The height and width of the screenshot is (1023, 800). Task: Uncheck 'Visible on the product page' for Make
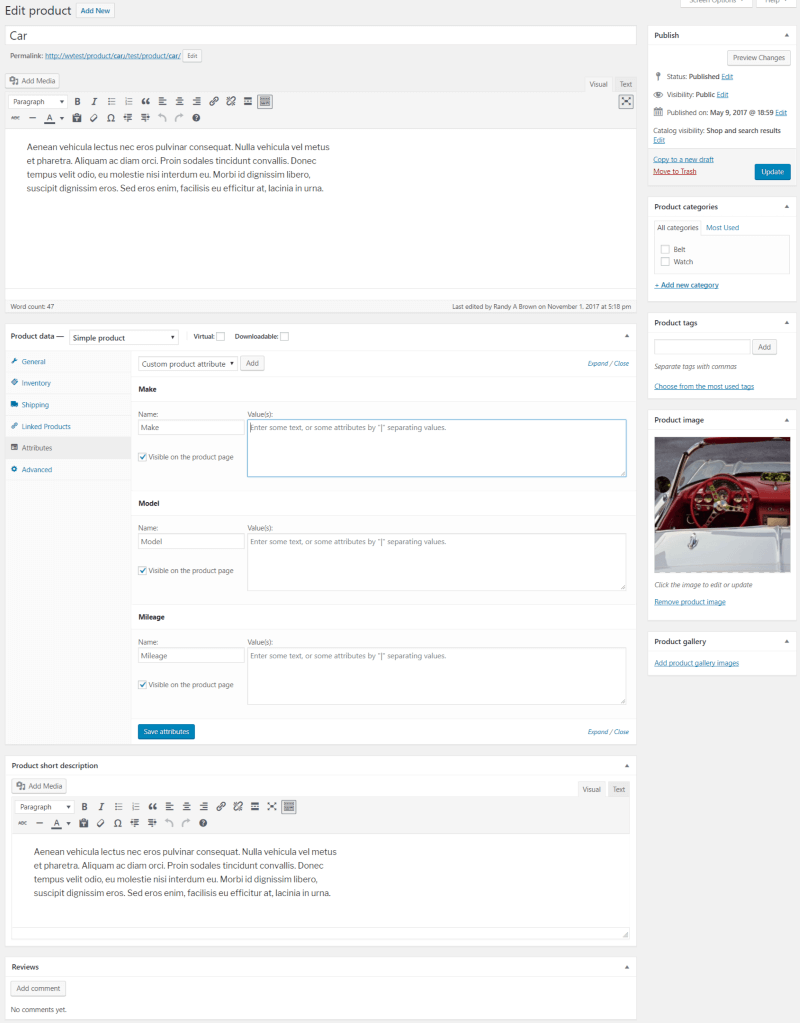pos(142,457)
